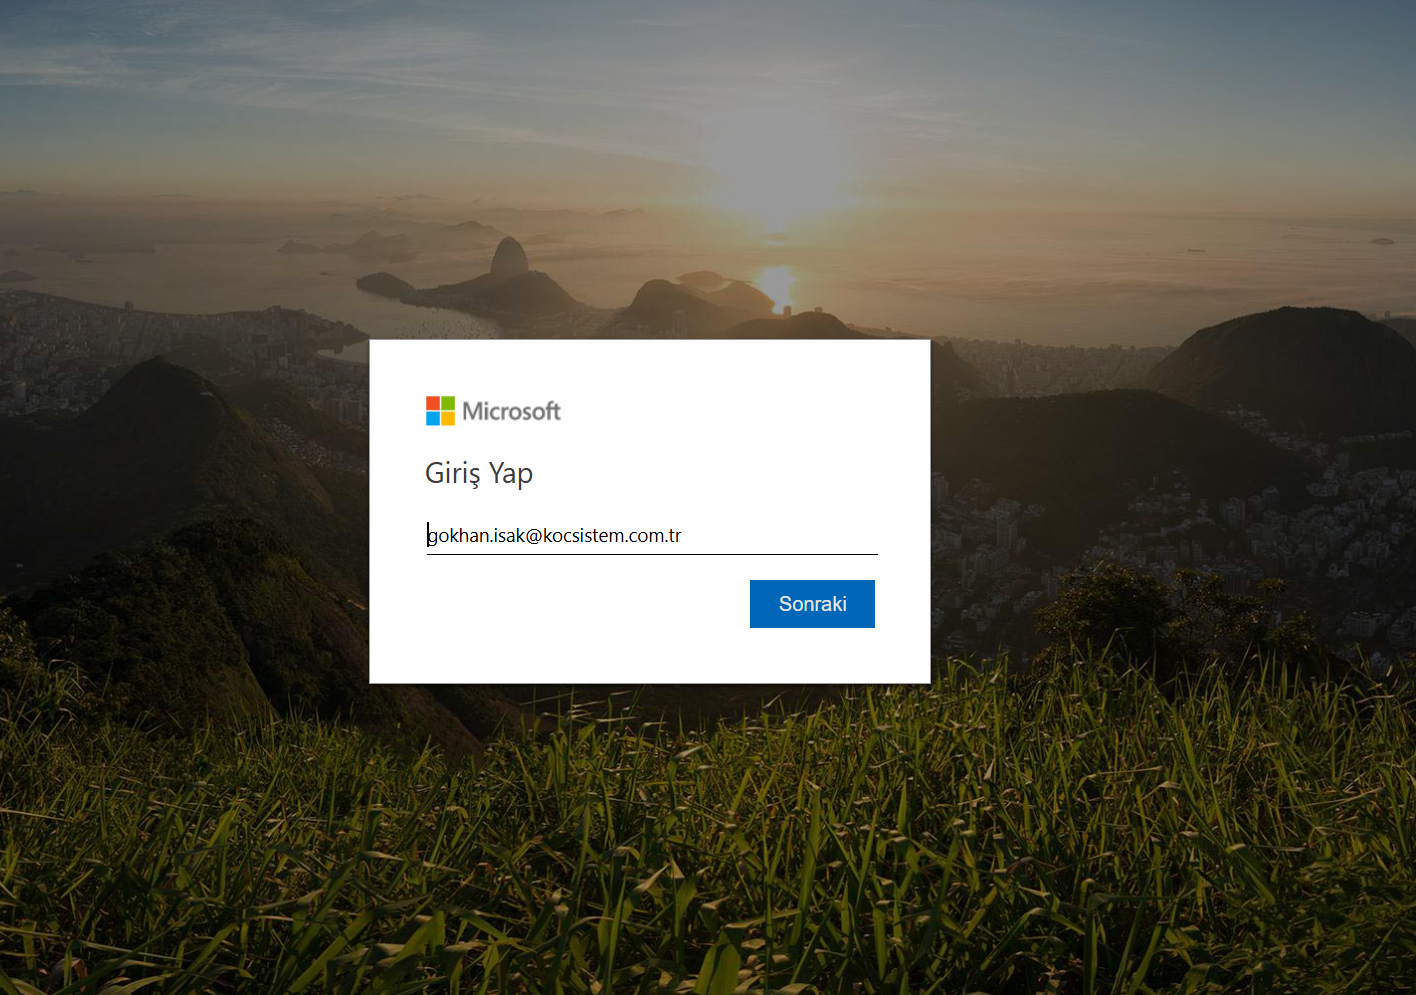Screen dimensions: 1416x995
Task: Place cursor on kocsistem.com.tr domain text
Action: 612,536
